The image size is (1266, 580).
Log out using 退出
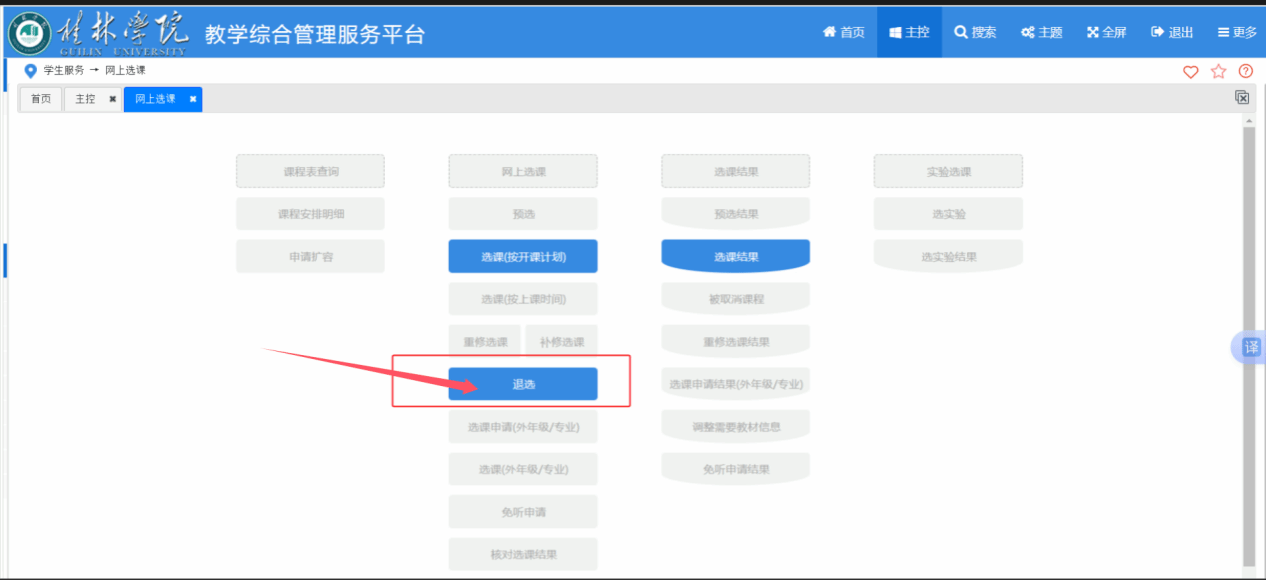[x=1172, y=32]
